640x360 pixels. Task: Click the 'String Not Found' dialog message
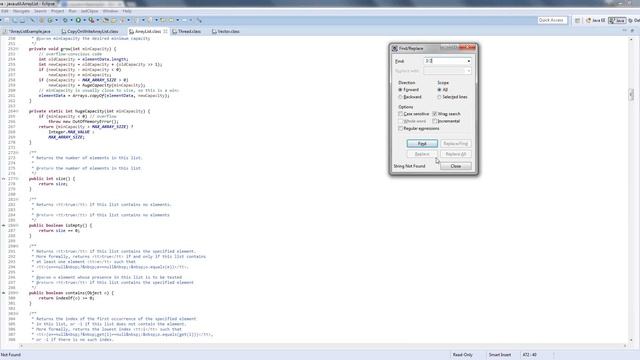point(409,166)
